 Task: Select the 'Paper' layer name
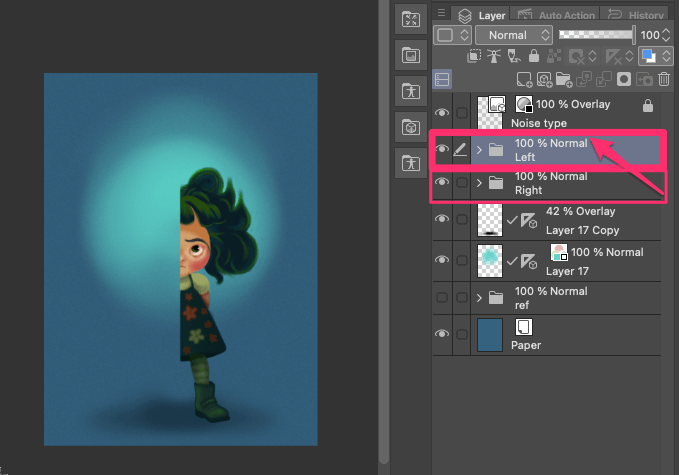[x=526, y=346]
